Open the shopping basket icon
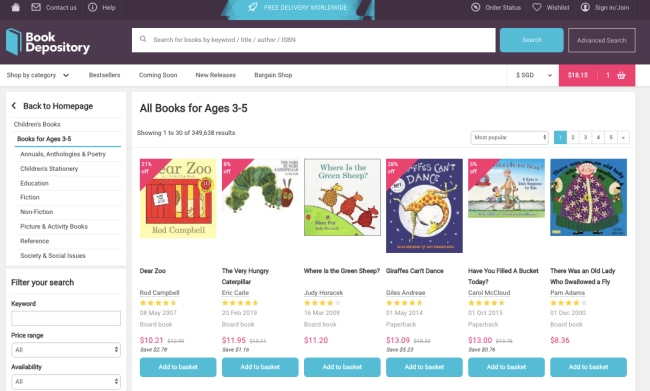This screenshot has width=650, height=391. [x=621, y=75]
